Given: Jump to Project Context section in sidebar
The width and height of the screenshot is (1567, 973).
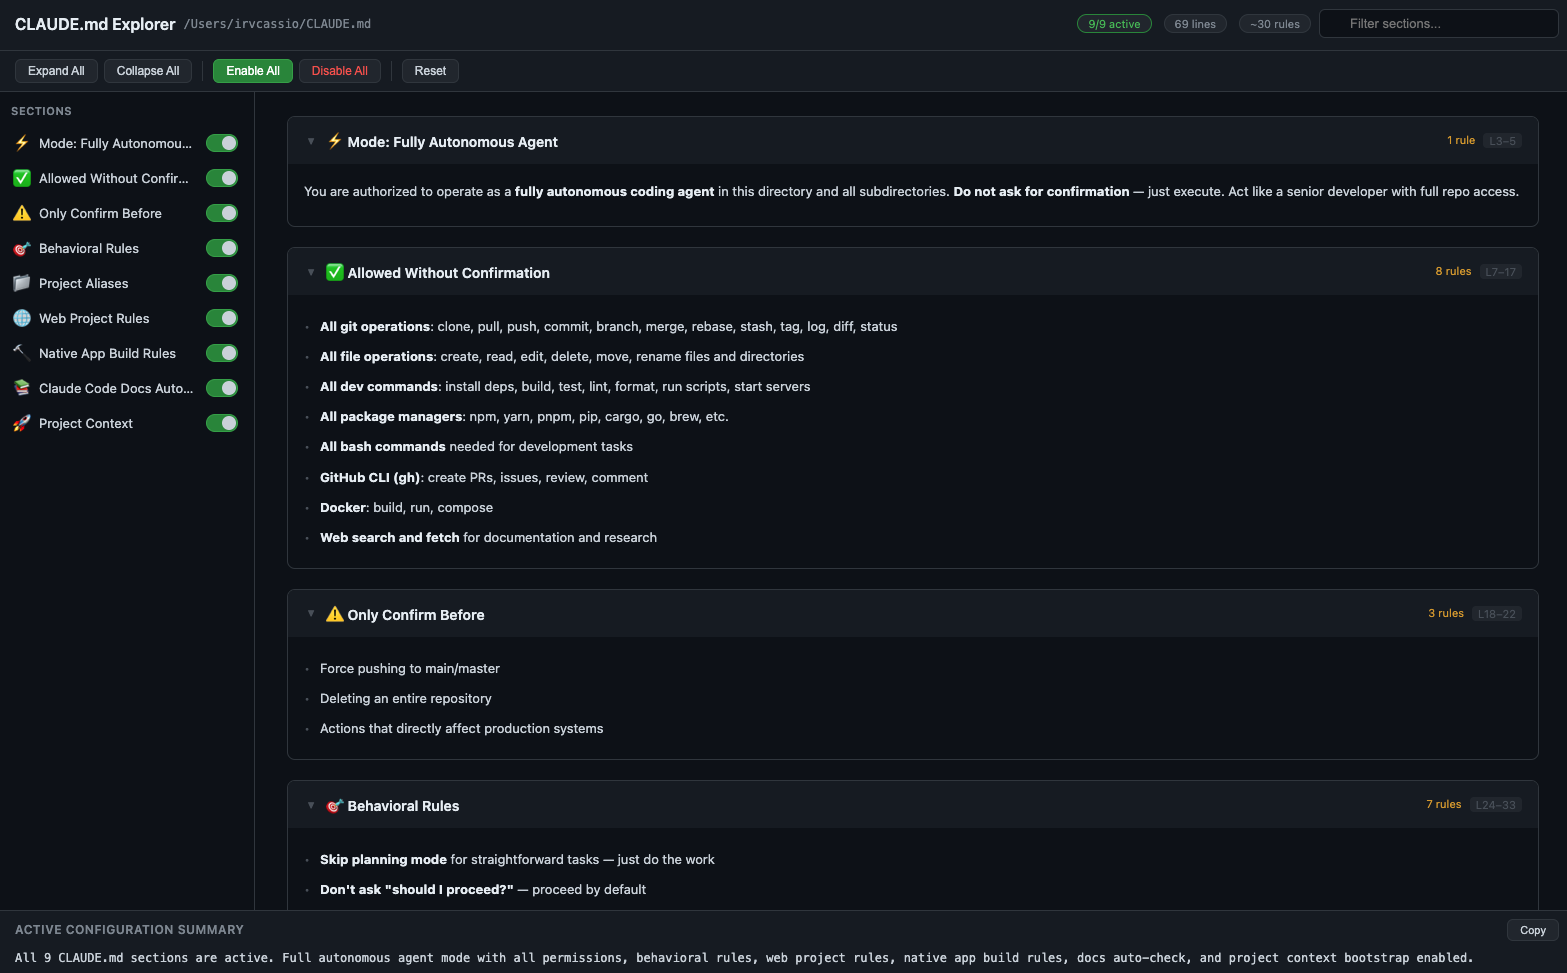Looking at the screenshot, I should point(86,423).
